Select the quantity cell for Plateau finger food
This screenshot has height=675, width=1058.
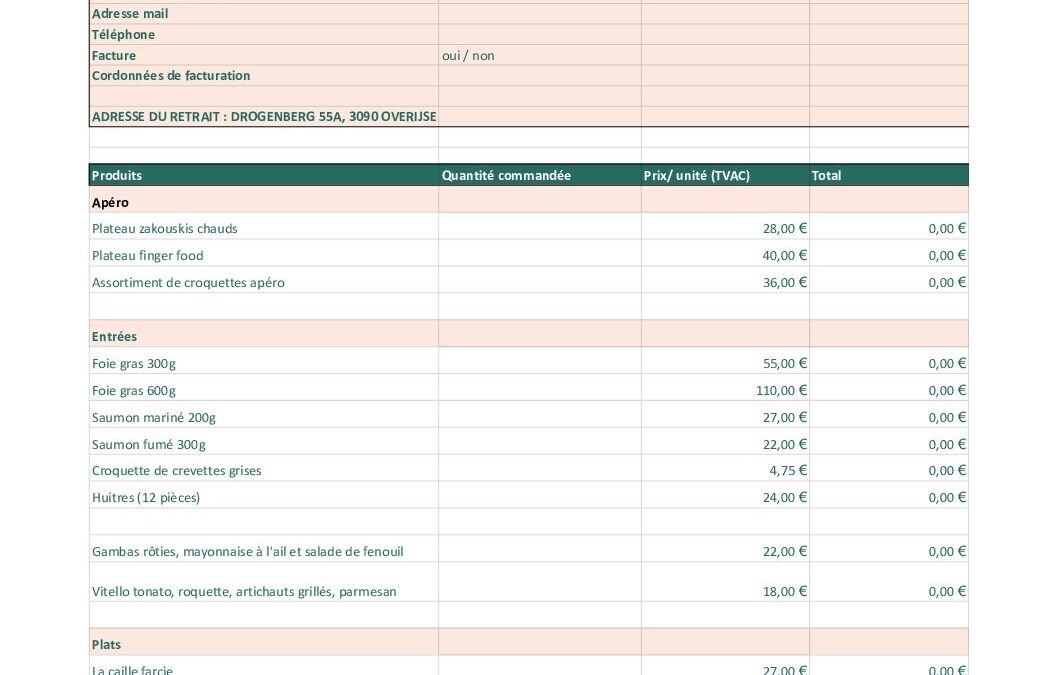click(539, 255)
